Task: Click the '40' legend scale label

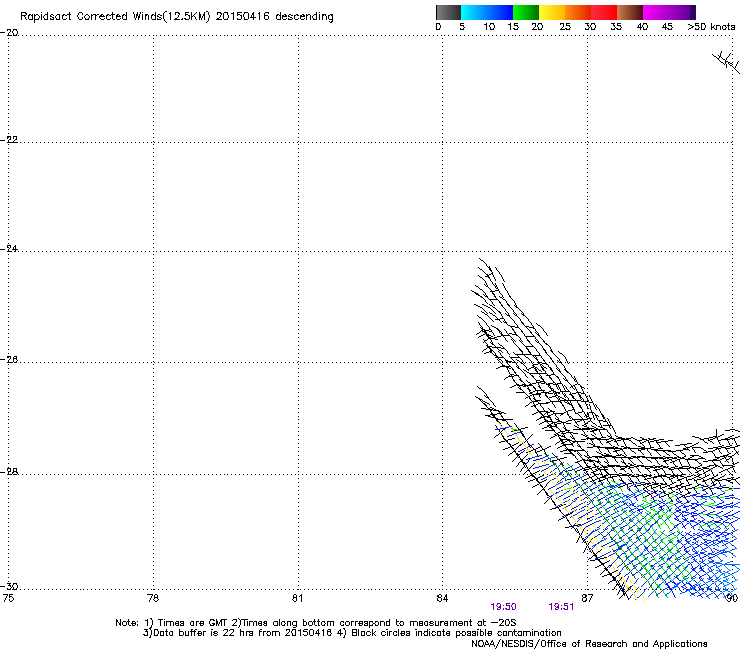Action: pyautogui.click(x=642, y=27)
